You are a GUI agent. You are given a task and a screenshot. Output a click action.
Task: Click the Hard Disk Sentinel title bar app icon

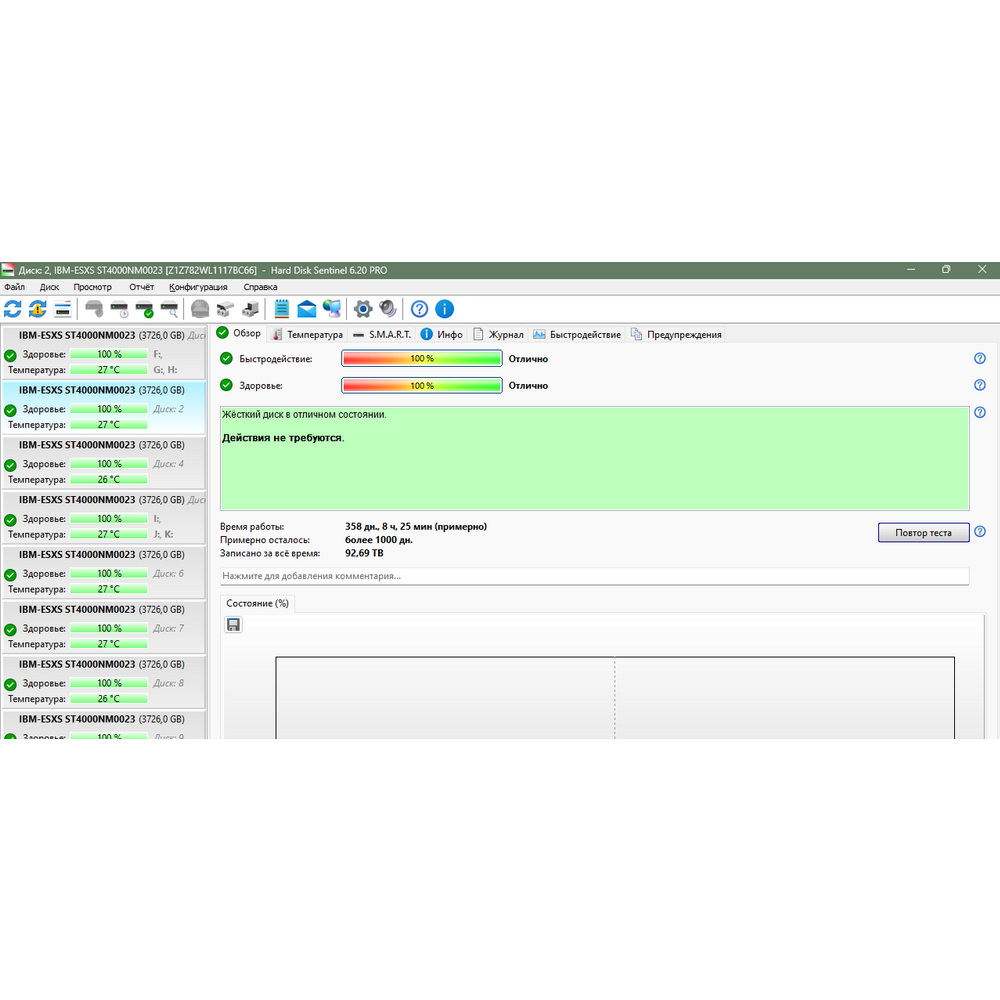[8, 270]
